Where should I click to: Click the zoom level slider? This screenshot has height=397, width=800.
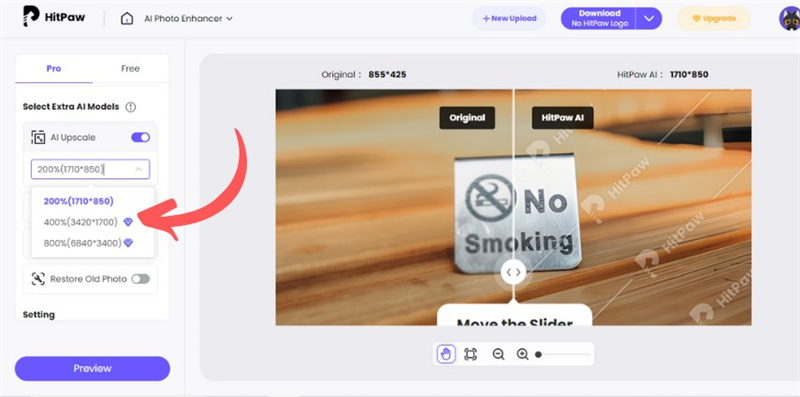(x=562, y=354)
